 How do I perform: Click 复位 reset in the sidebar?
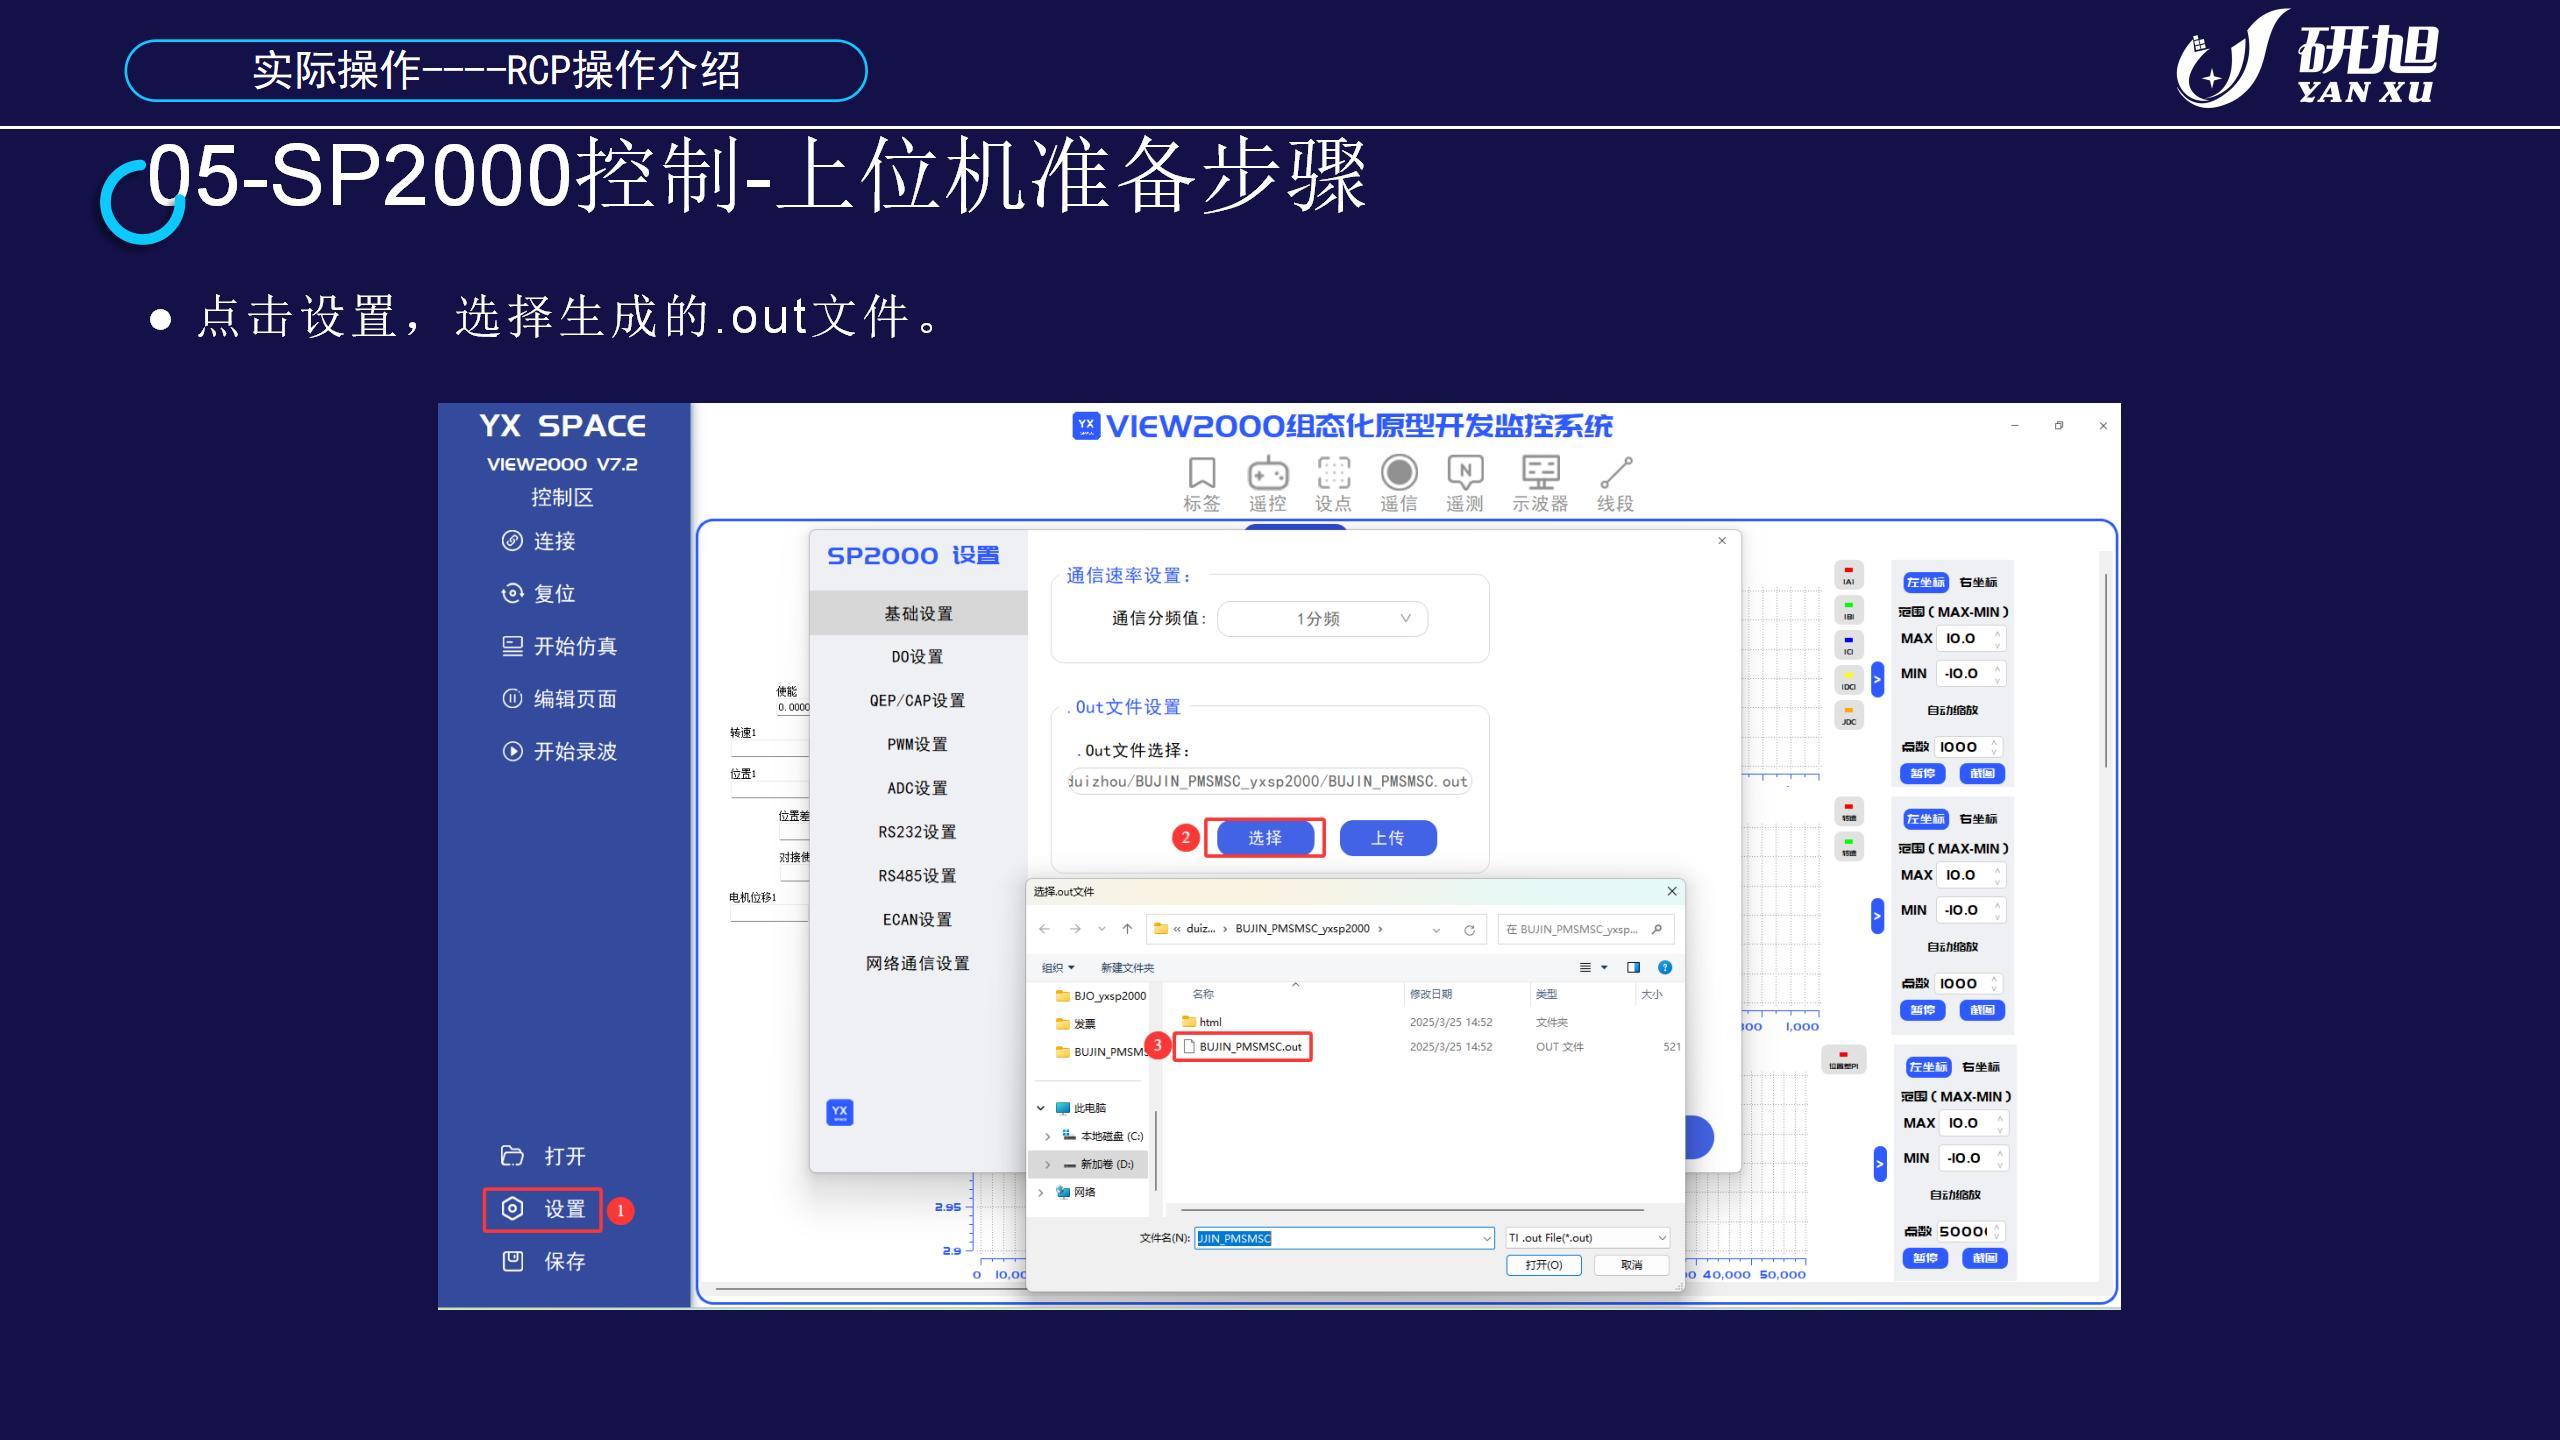point(538,593)
